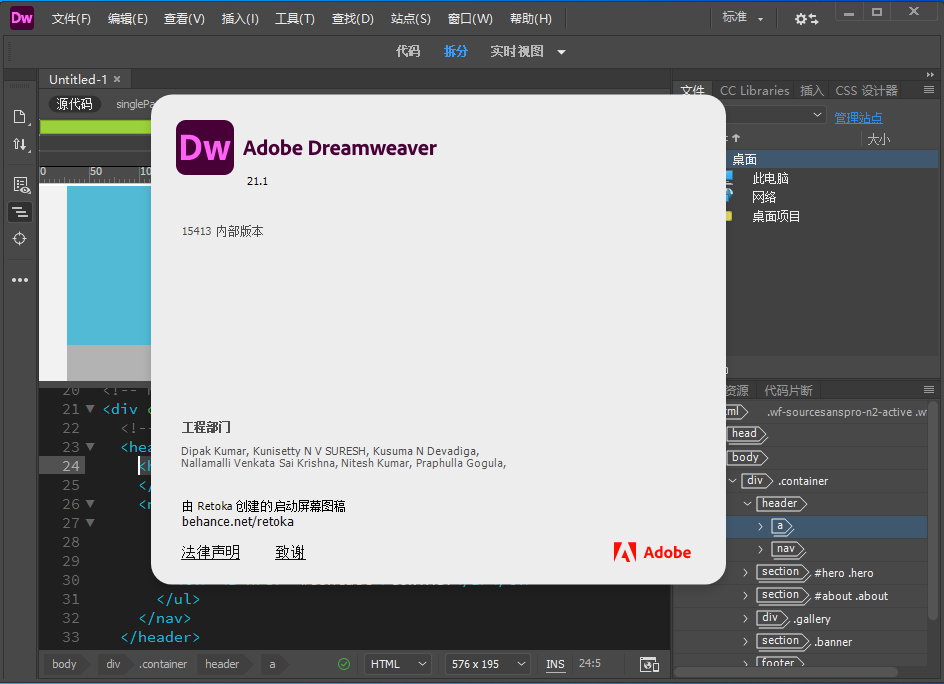The image size is (944, 684).
Task: Click the DOM panel vertical scrollbar
Action: coord(933,512)
